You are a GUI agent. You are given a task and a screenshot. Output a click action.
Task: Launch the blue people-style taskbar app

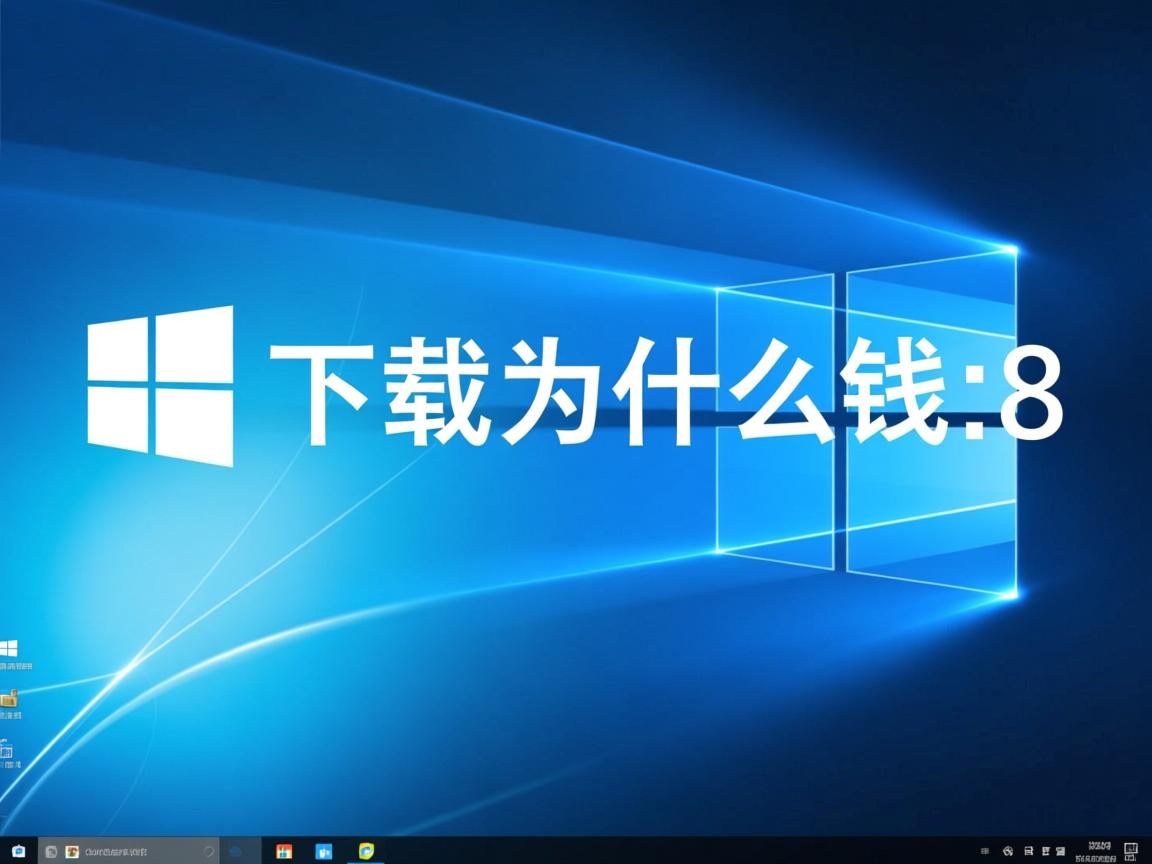[323, 851]
